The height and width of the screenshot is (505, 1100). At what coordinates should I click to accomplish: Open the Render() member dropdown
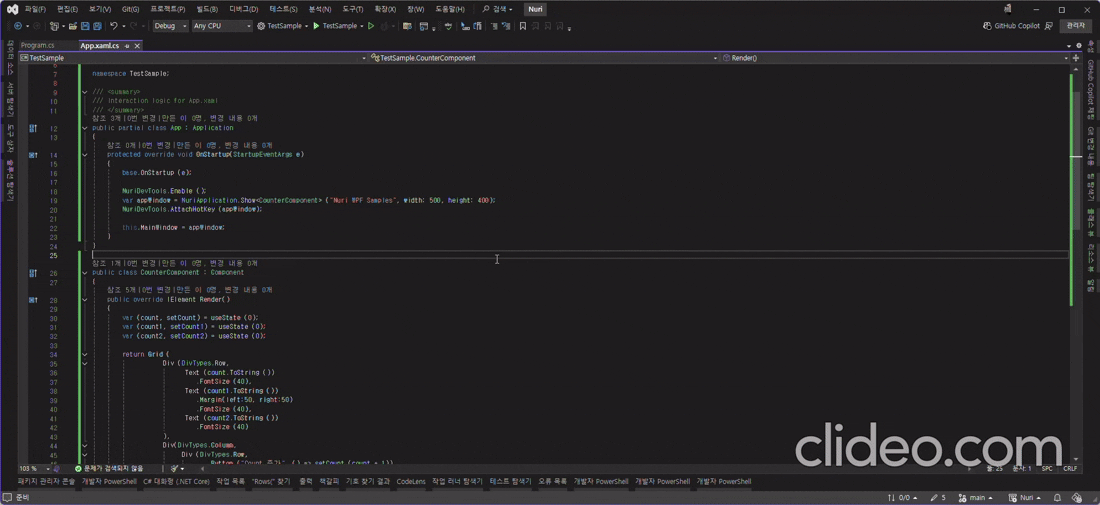coord(896,58)
